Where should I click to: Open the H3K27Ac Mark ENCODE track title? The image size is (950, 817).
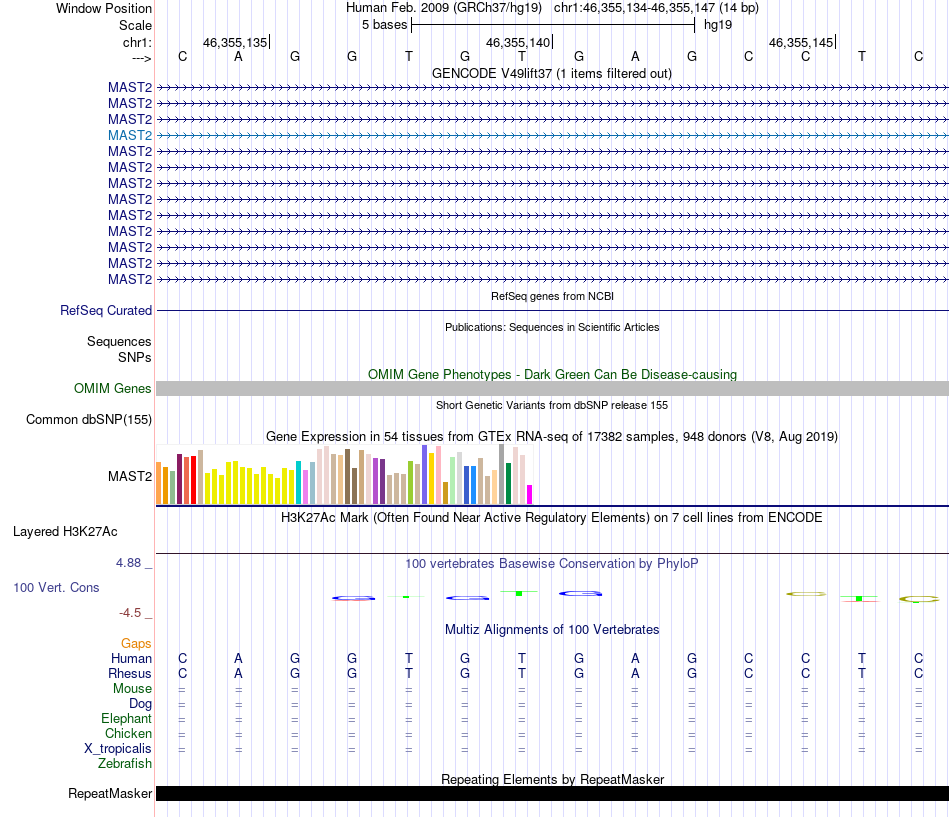(x=552, y=518)
